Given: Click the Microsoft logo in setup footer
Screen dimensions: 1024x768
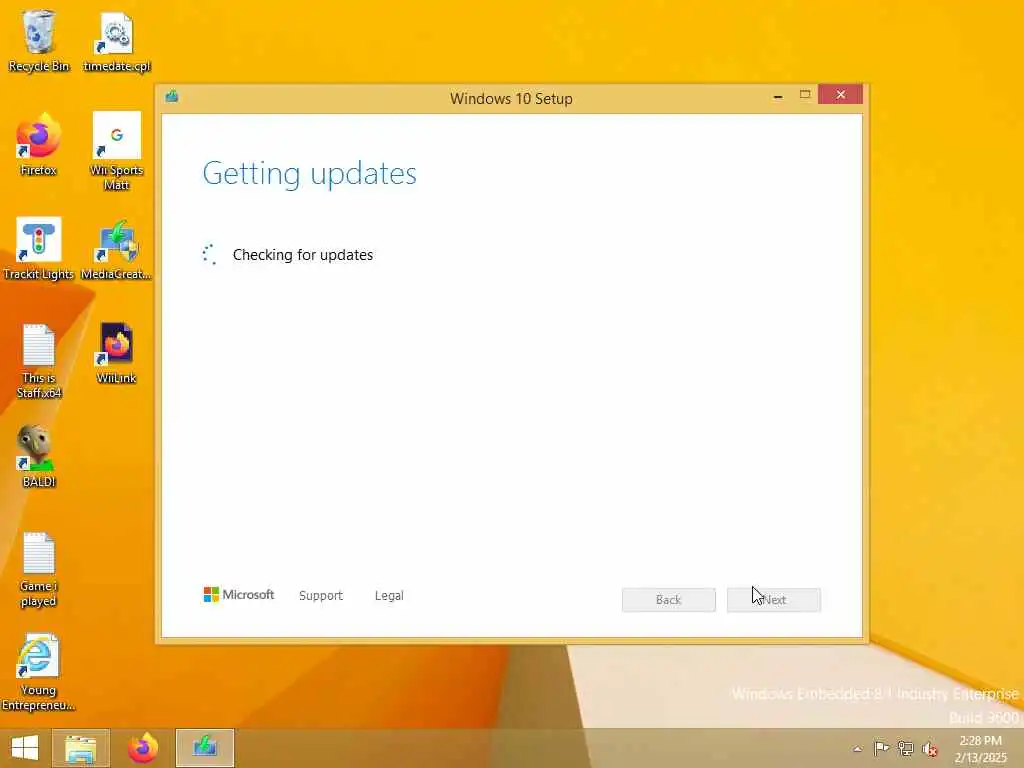Looking at the screenshot, I should [x=239, y=595].
